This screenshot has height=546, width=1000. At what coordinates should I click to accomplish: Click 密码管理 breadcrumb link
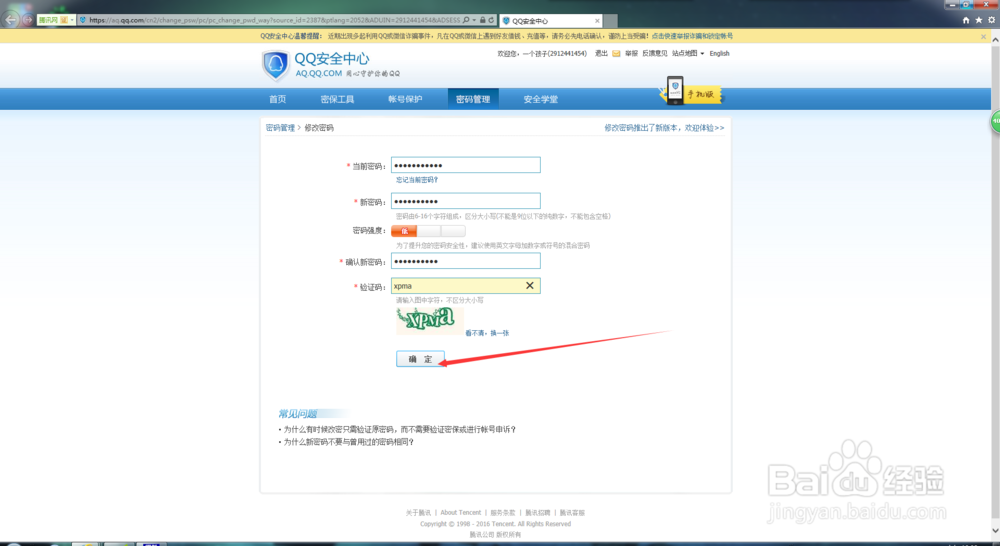point(280,128)
